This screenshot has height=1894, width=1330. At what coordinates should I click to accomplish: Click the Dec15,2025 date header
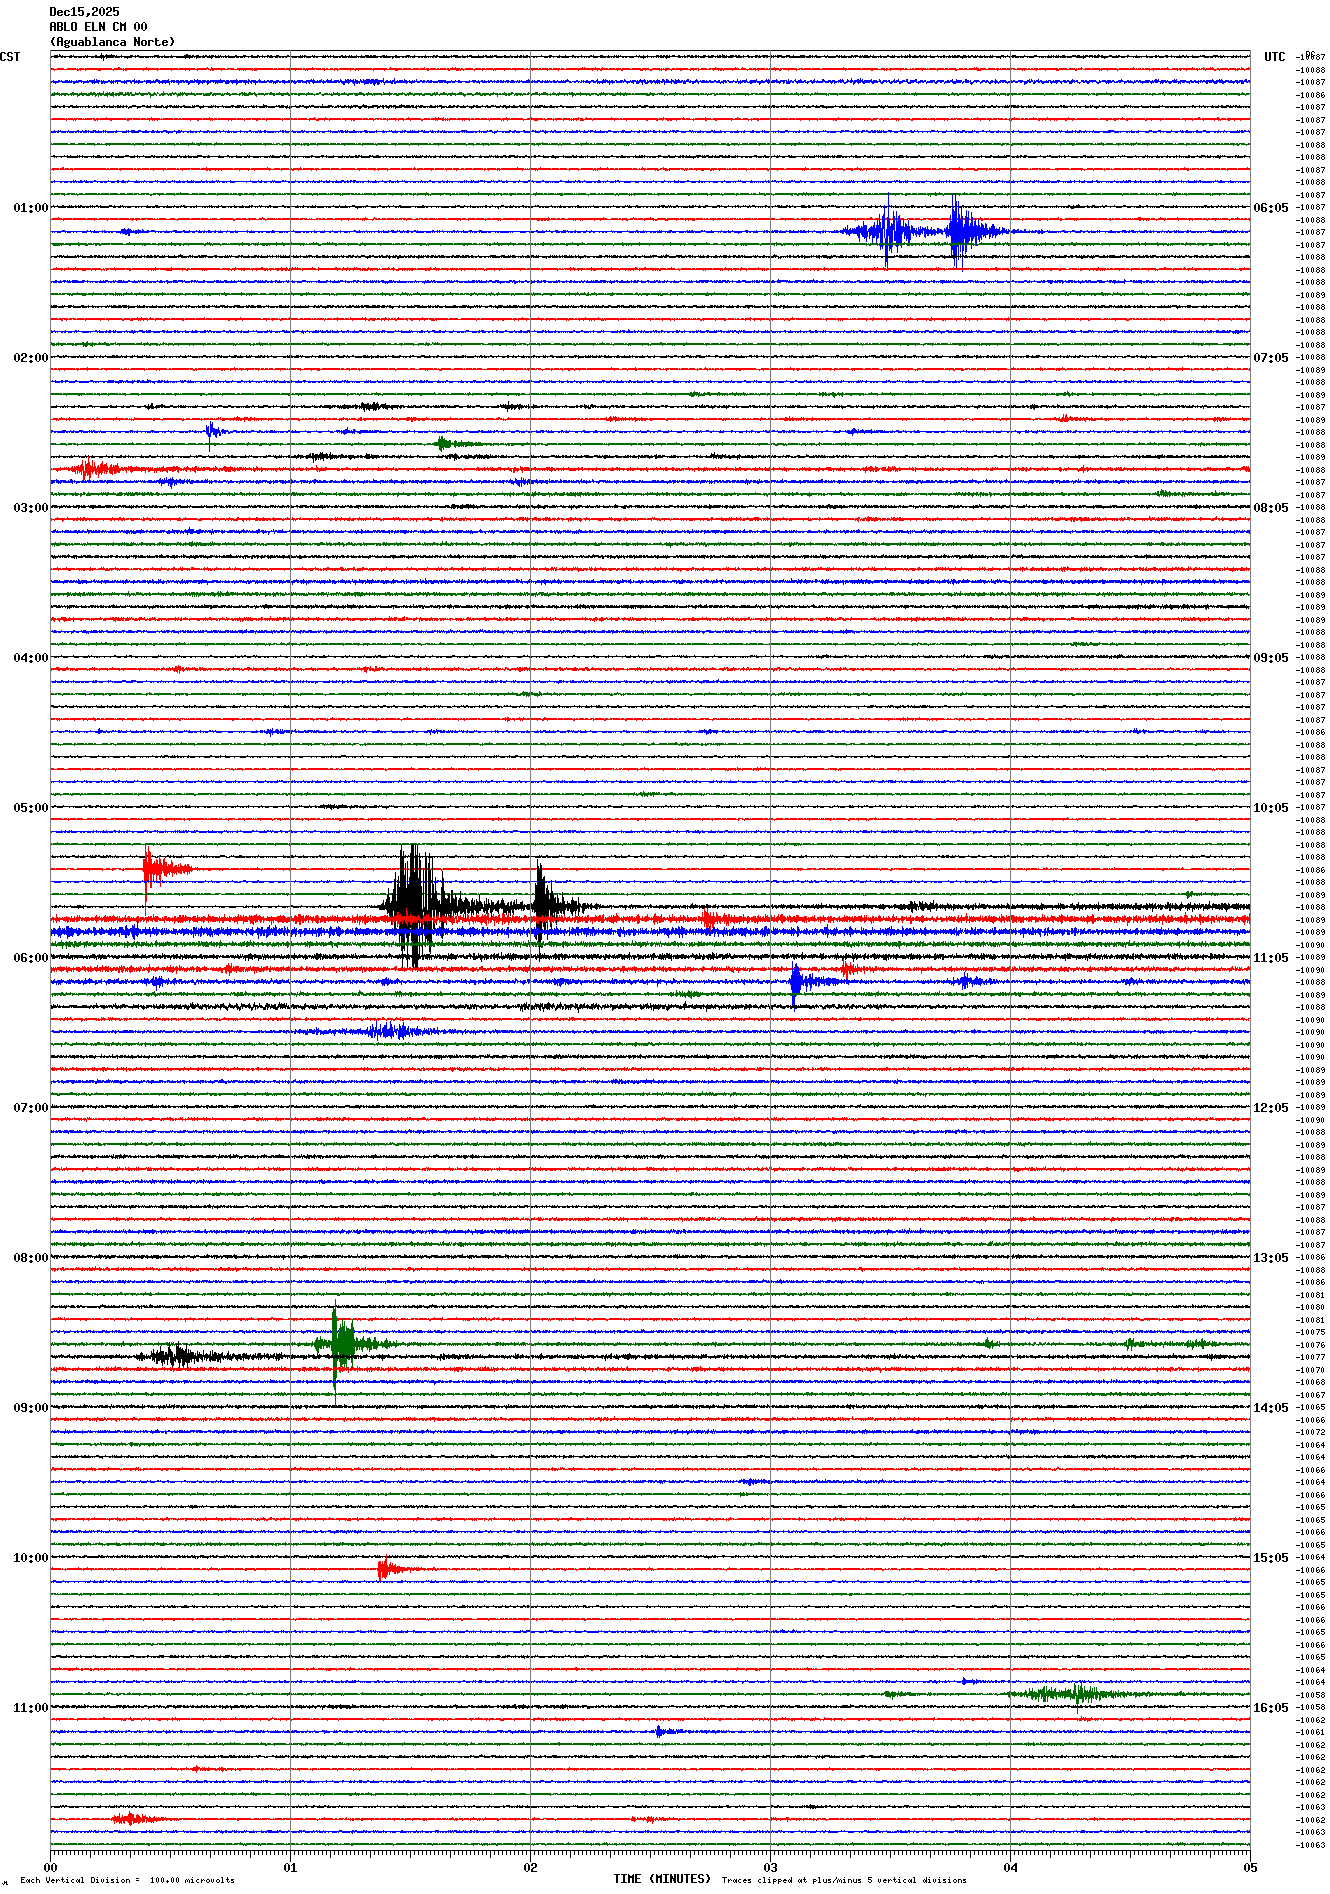(84, 12)
